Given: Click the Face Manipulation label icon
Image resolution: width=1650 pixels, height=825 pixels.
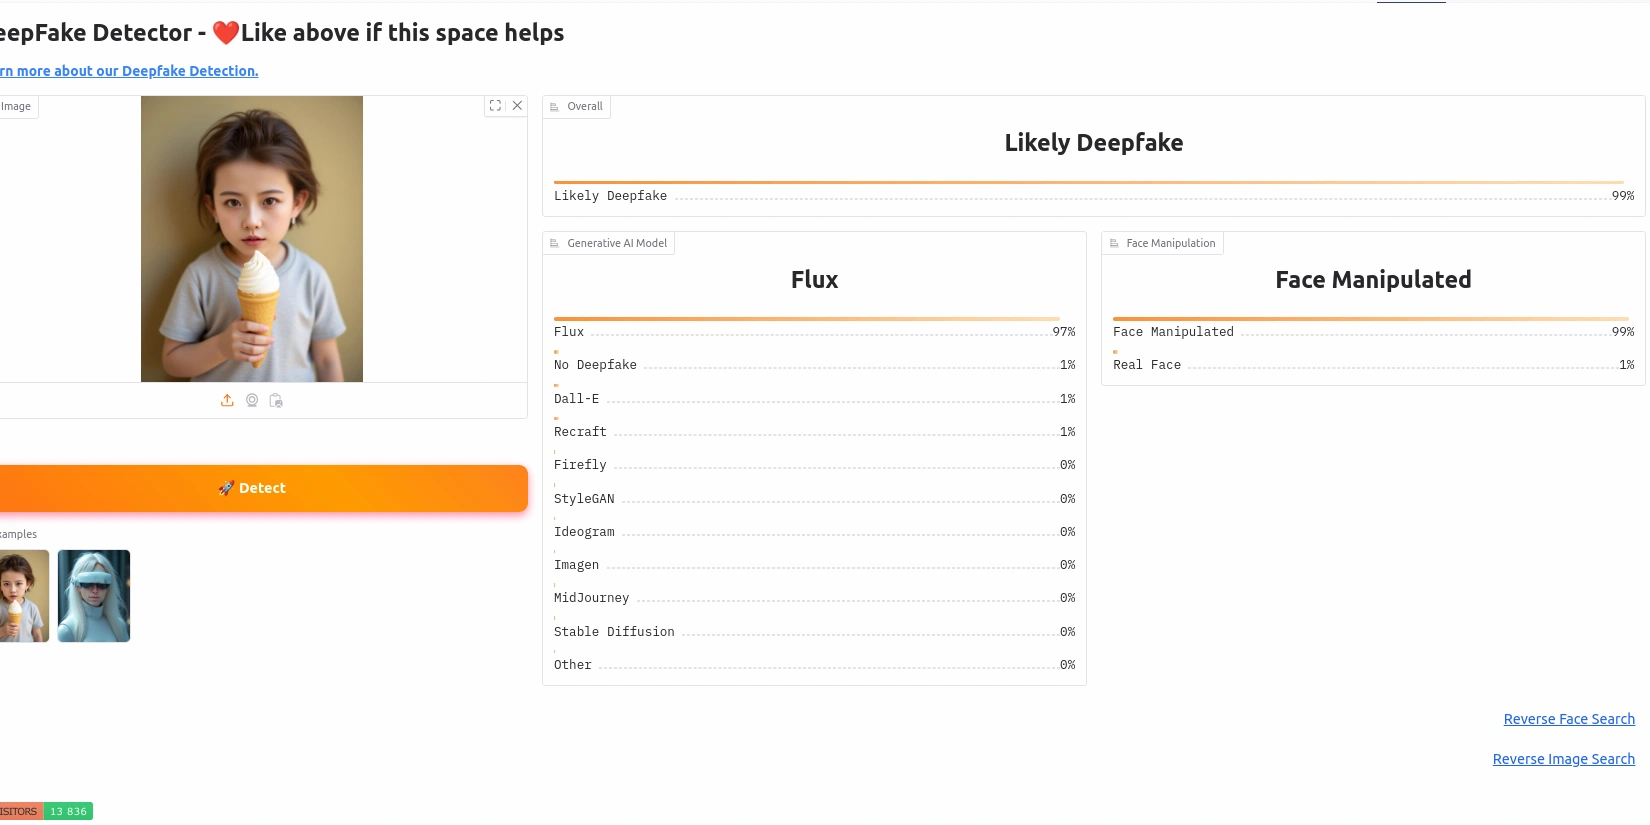Looking at the screenshot, I should pyautogui.click(x=1114, y=244).
